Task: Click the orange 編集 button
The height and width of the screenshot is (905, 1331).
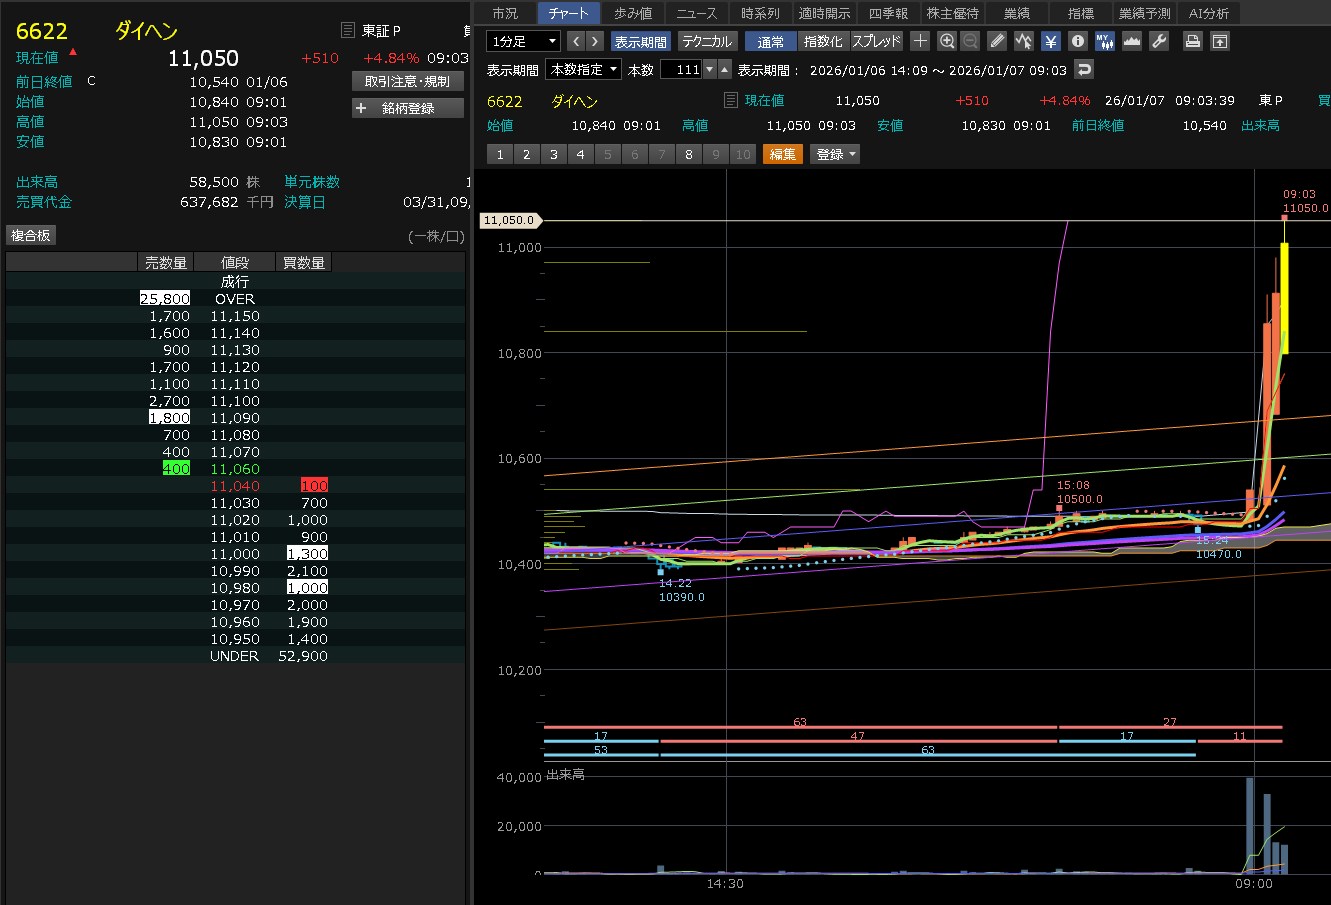Action: click(x=782, y=154)
